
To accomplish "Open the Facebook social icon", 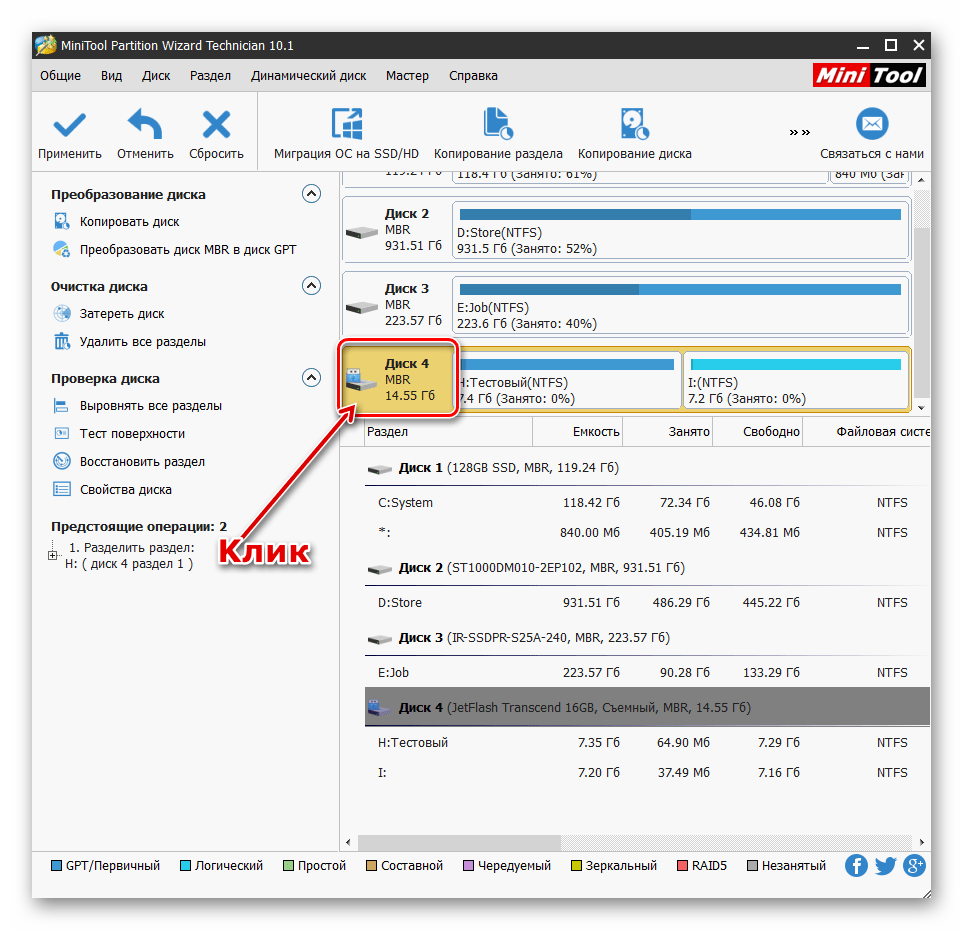I will click(x=856, y=866).
